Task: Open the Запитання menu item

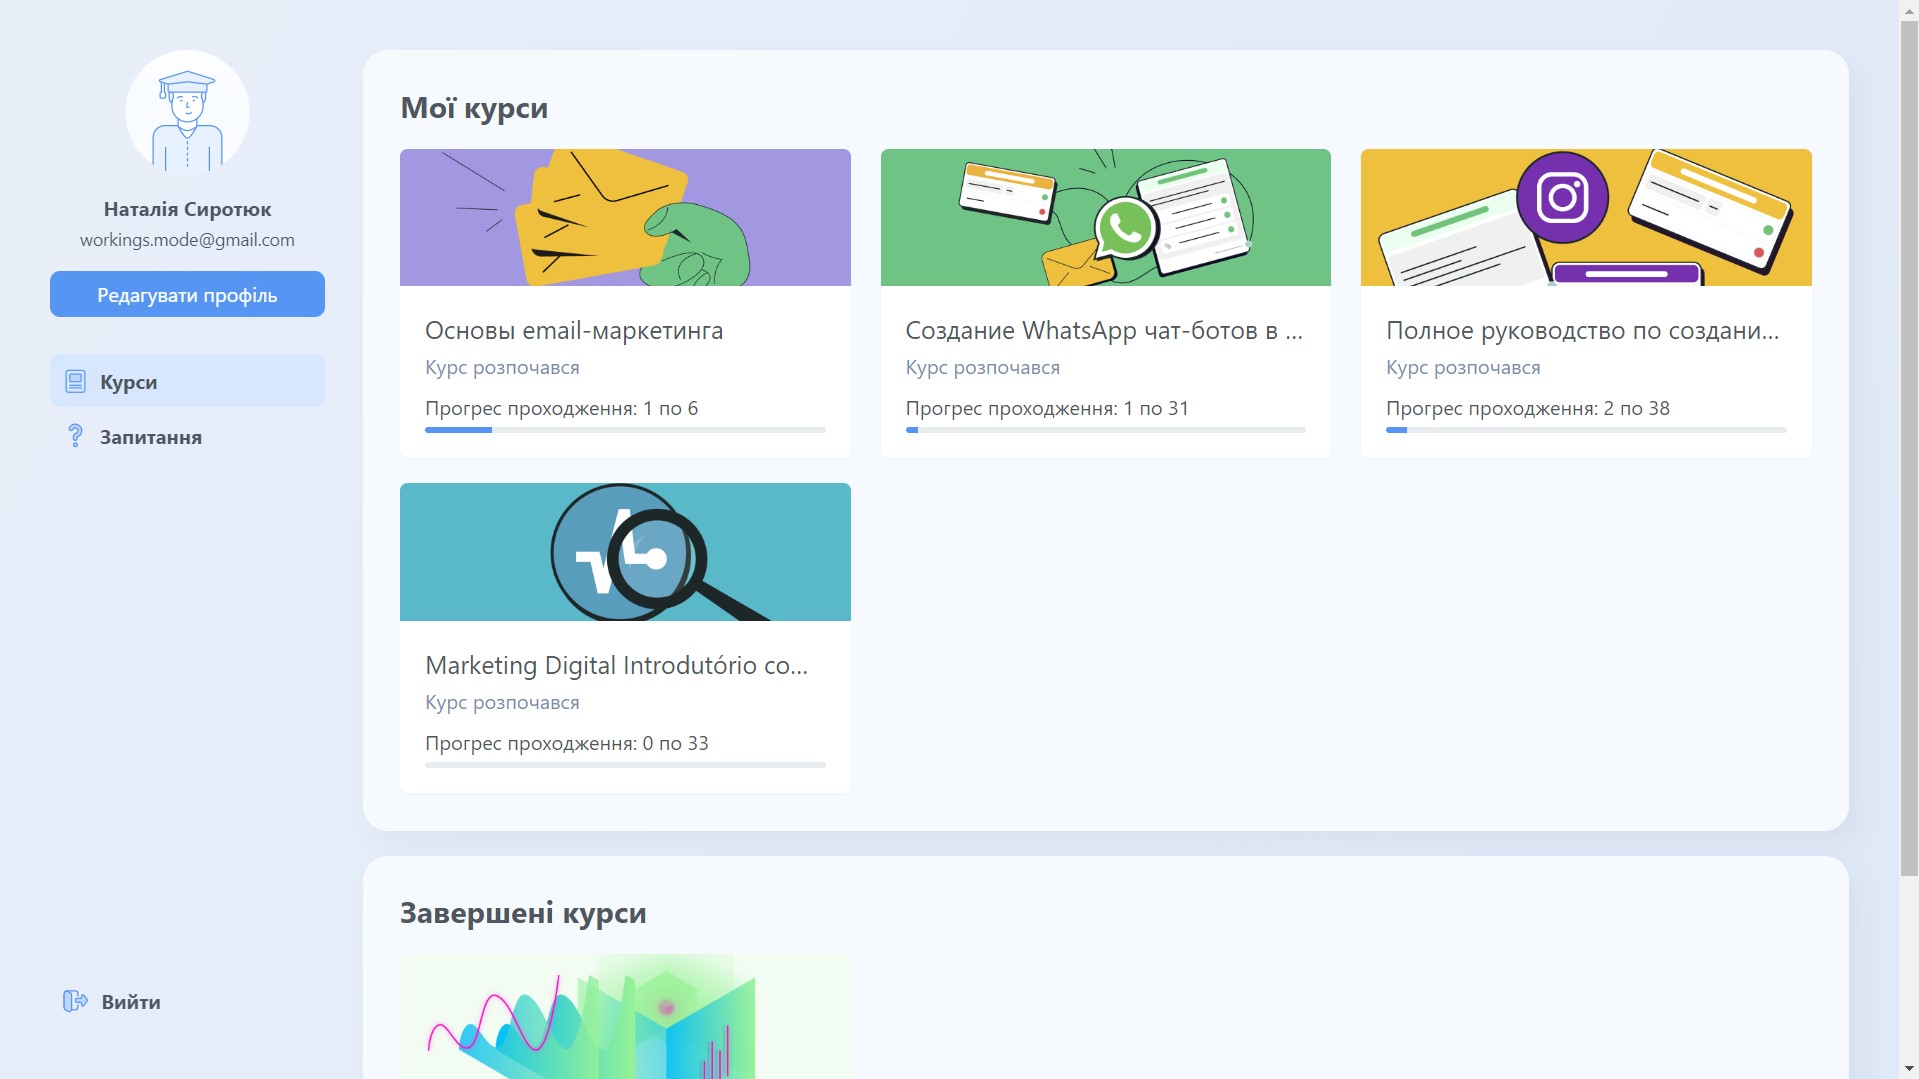Action: coord(187,437)
